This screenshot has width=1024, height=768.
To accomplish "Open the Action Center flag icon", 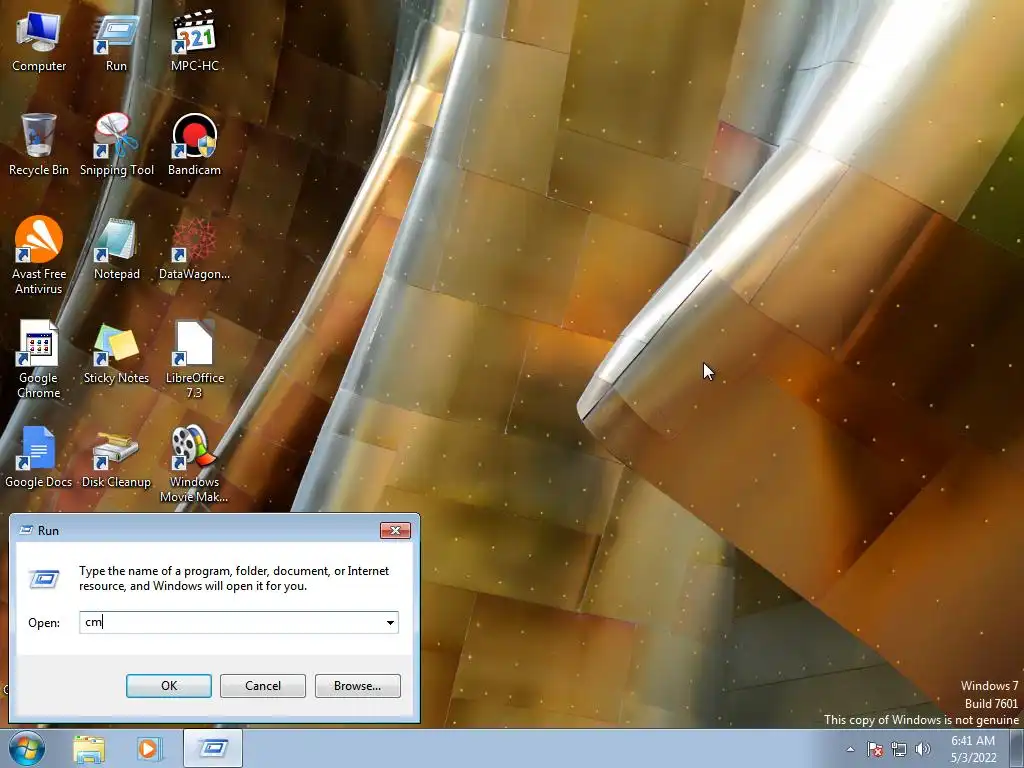I will 874,749.
